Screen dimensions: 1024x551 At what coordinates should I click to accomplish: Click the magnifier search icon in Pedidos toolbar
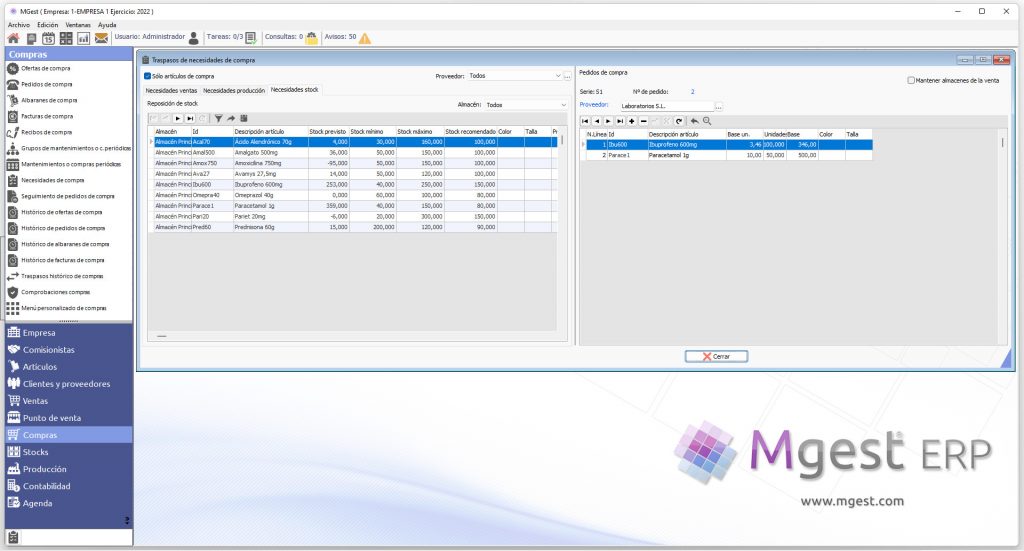click(707, 121)
